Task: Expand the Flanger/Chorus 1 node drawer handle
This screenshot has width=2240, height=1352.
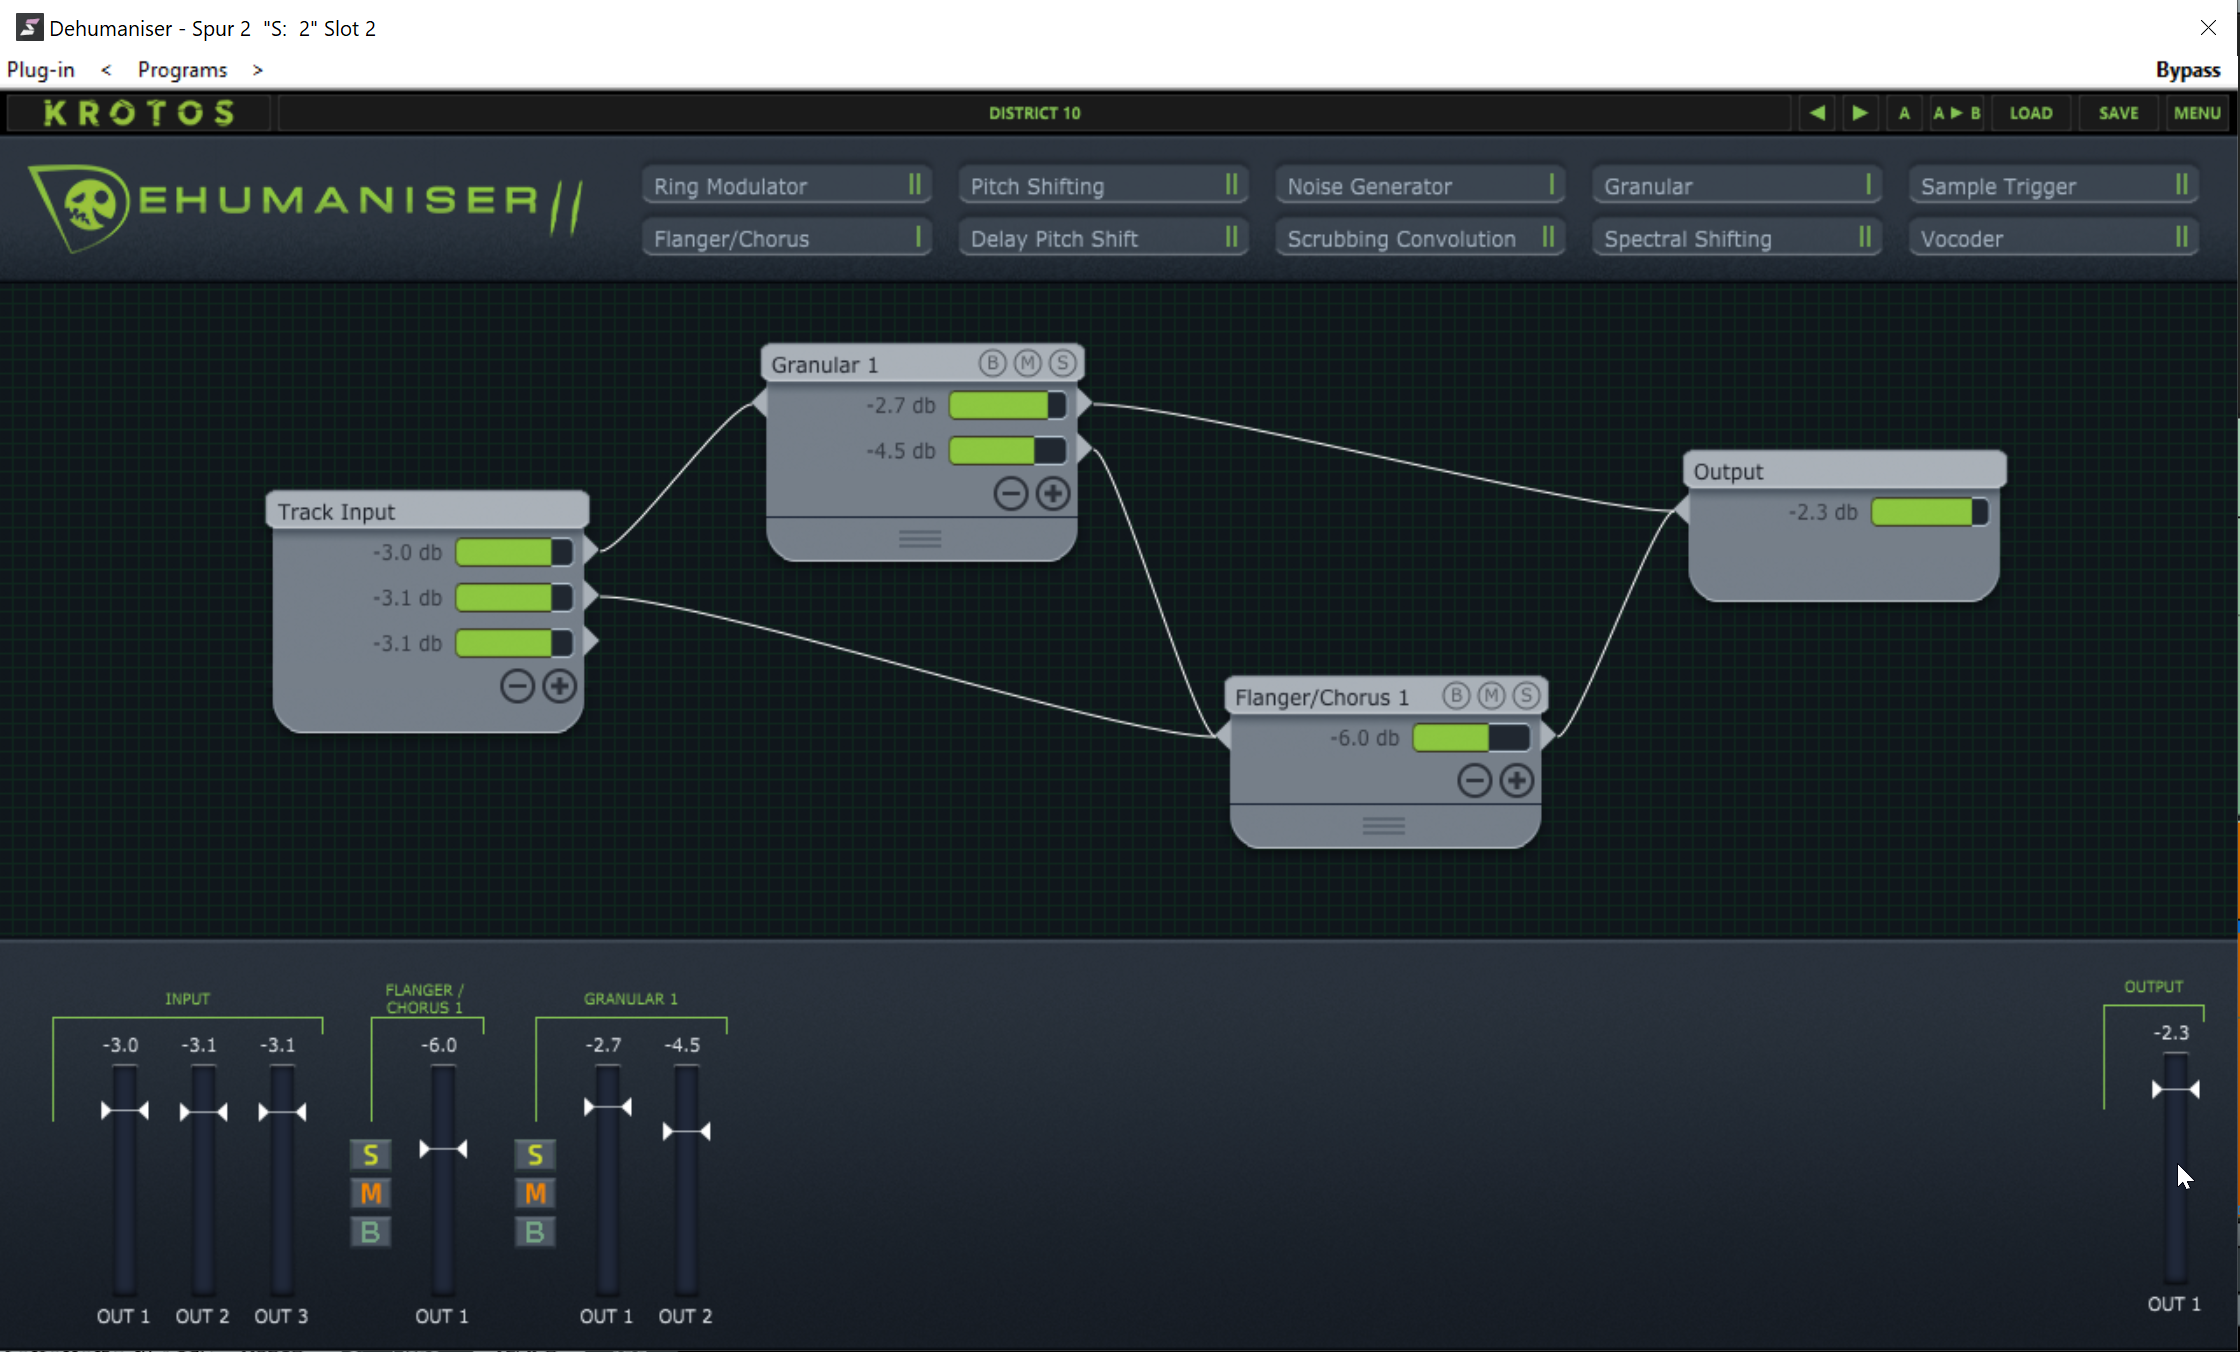Action: (x=1384, y=826)
